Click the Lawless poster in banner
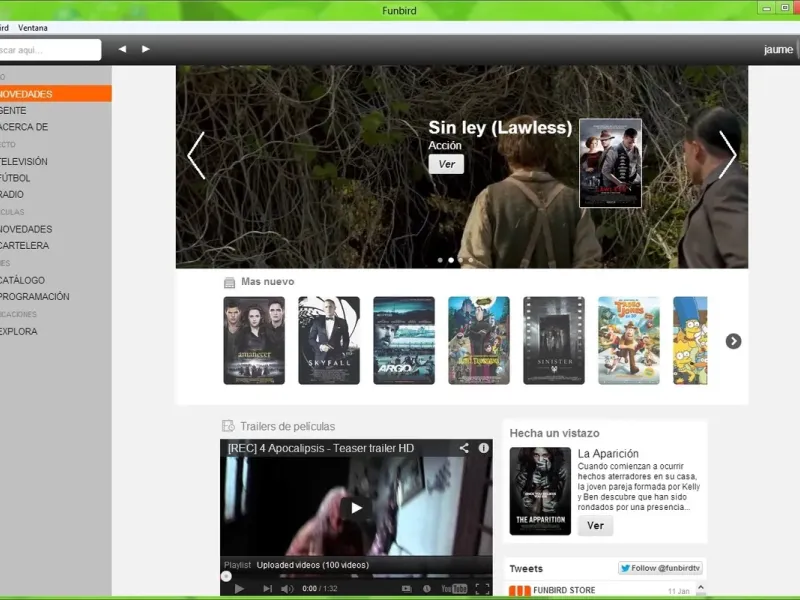Image resolution: width=800 pixels, height=600 pixels. pyautogui.click(x=610, y=163)
